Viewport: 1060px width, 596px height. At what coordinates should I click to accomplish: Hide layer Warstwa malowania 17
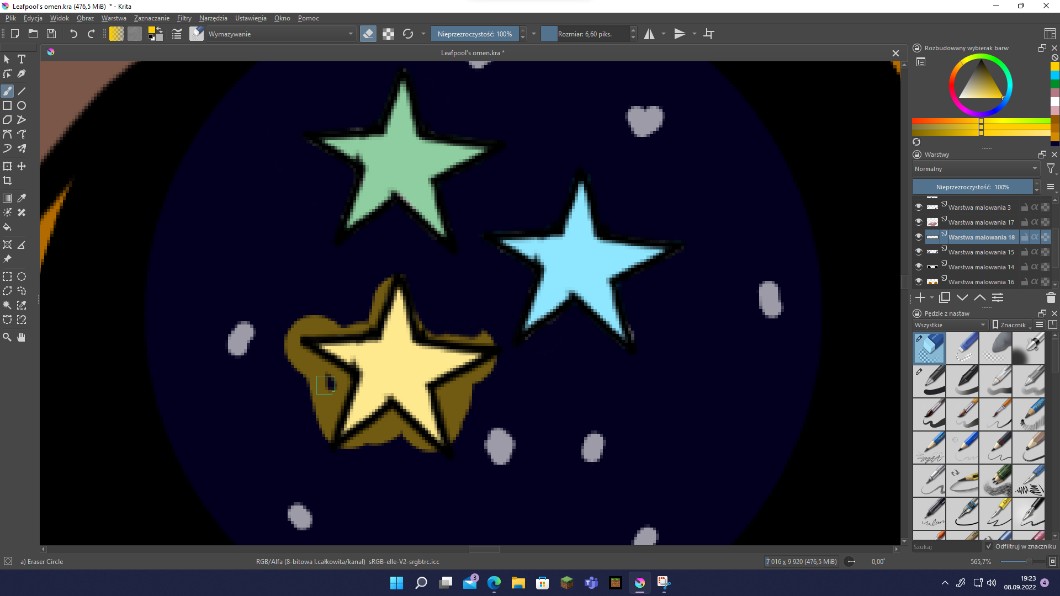coord(918,222)
